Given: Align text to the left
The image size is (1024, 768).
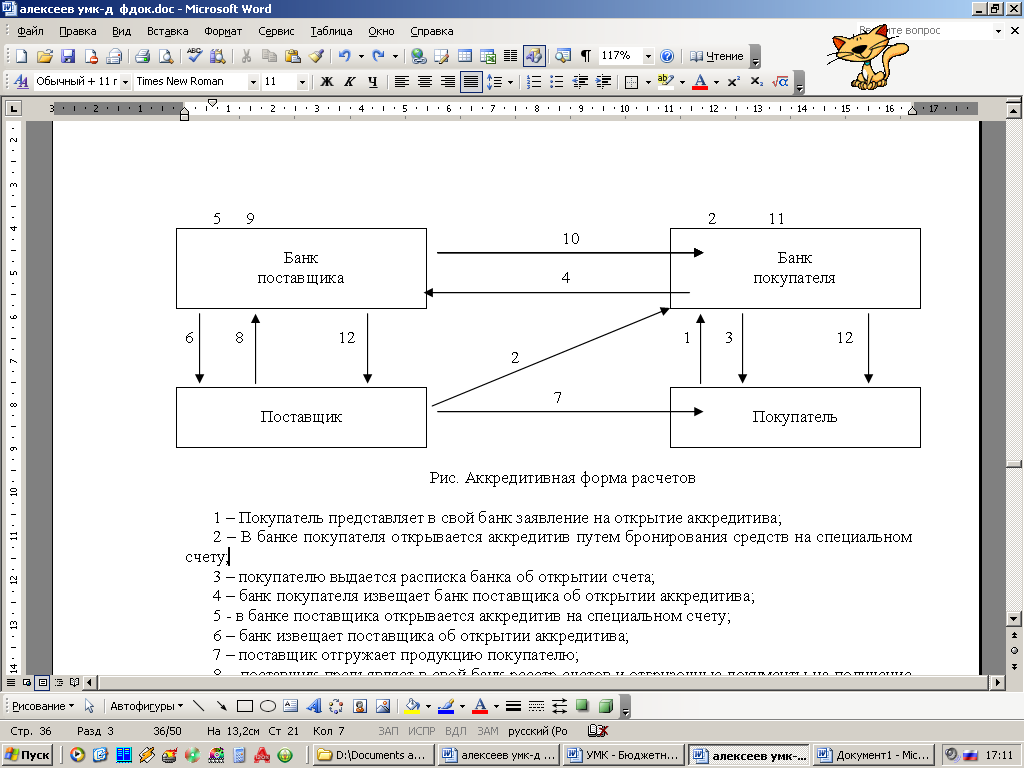Looking at the screenshot, I should coord(402,82).
